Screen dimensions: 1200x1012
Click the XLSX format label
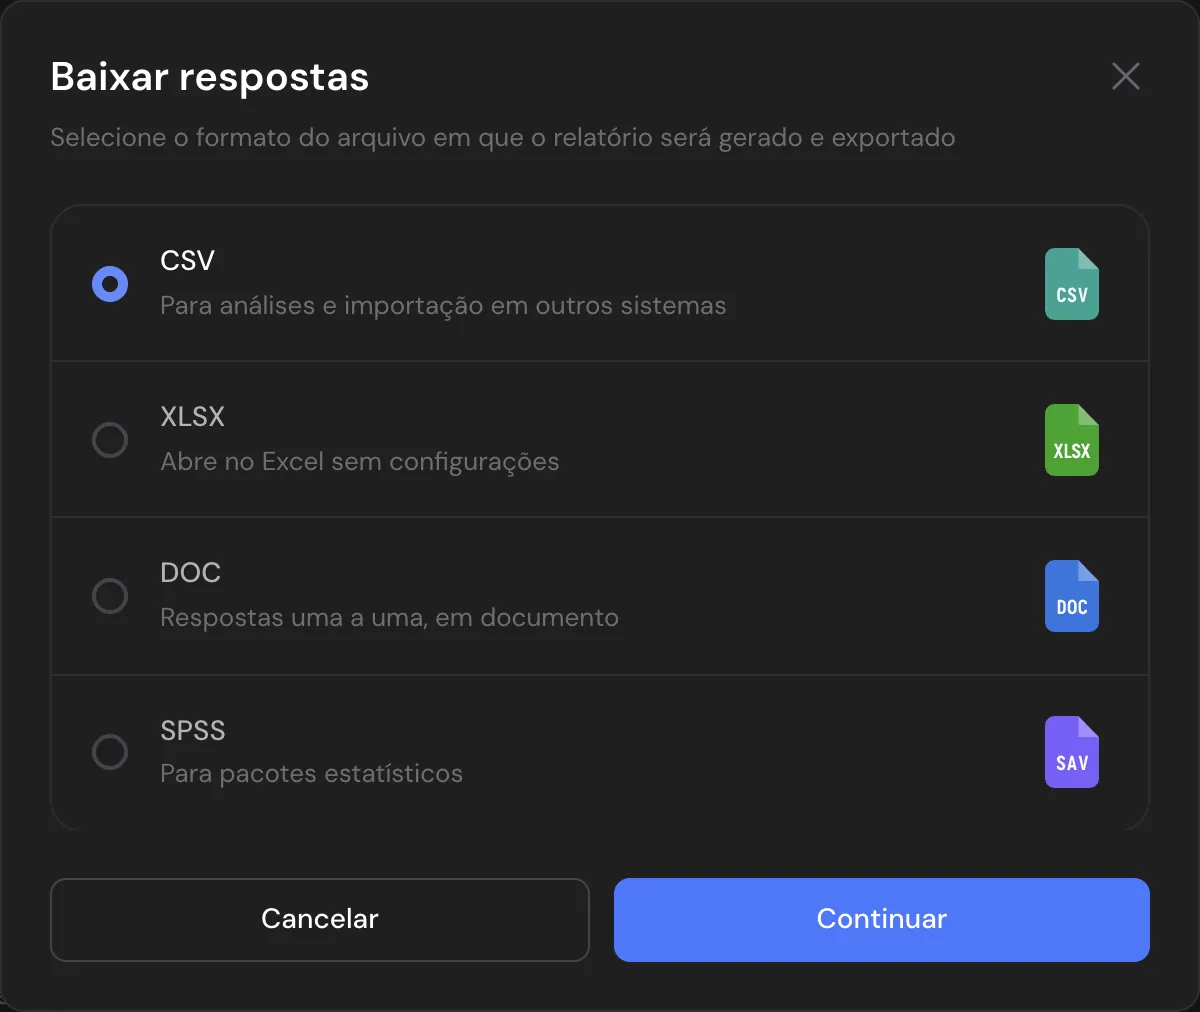[193, 417]
